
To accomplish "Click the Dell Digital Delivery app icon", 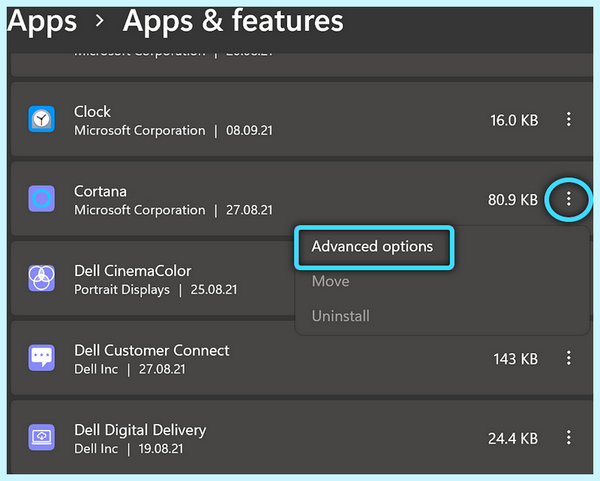I will point(42,437).
